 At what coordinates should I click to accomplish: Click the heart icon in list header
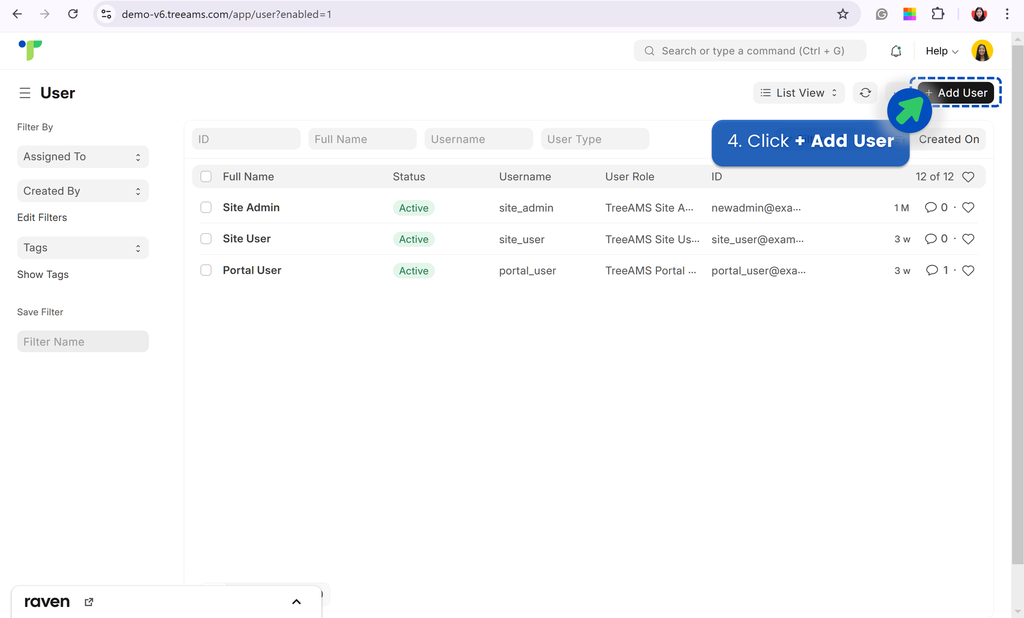pos(968,177)
